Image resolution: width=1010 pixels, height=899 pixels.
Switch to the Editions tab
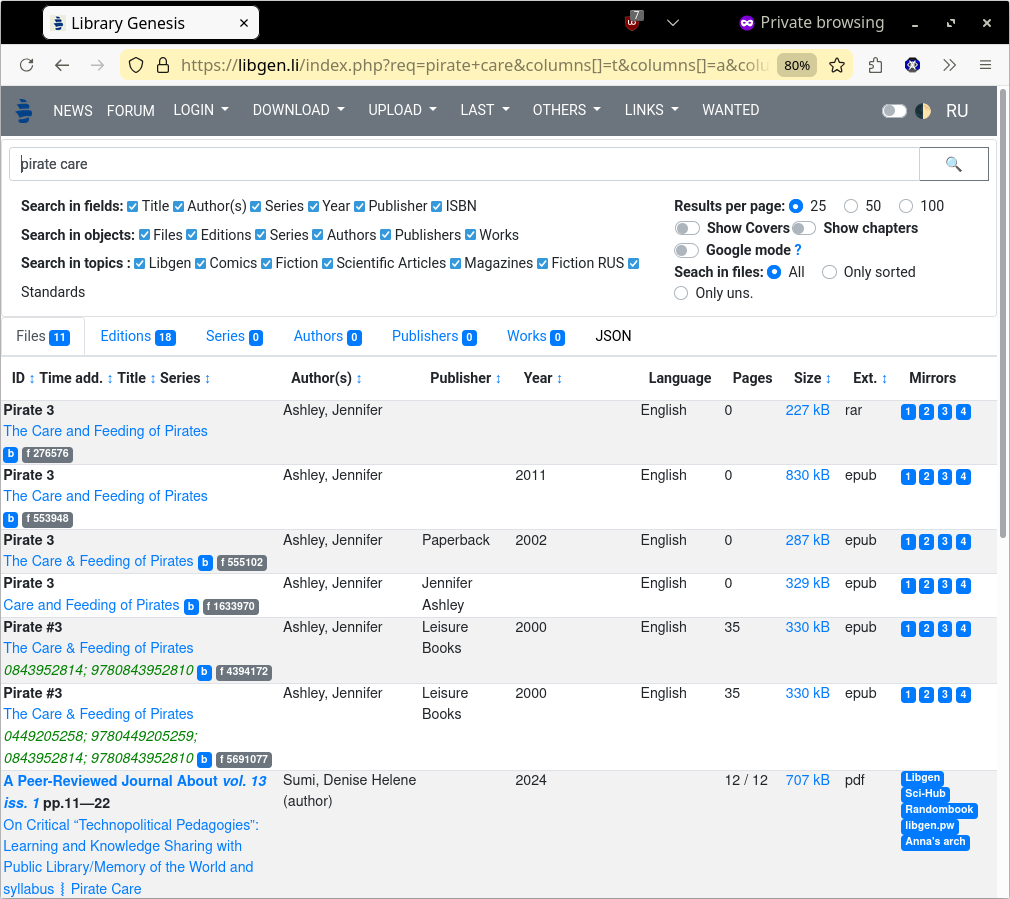[x=137, y=337]
